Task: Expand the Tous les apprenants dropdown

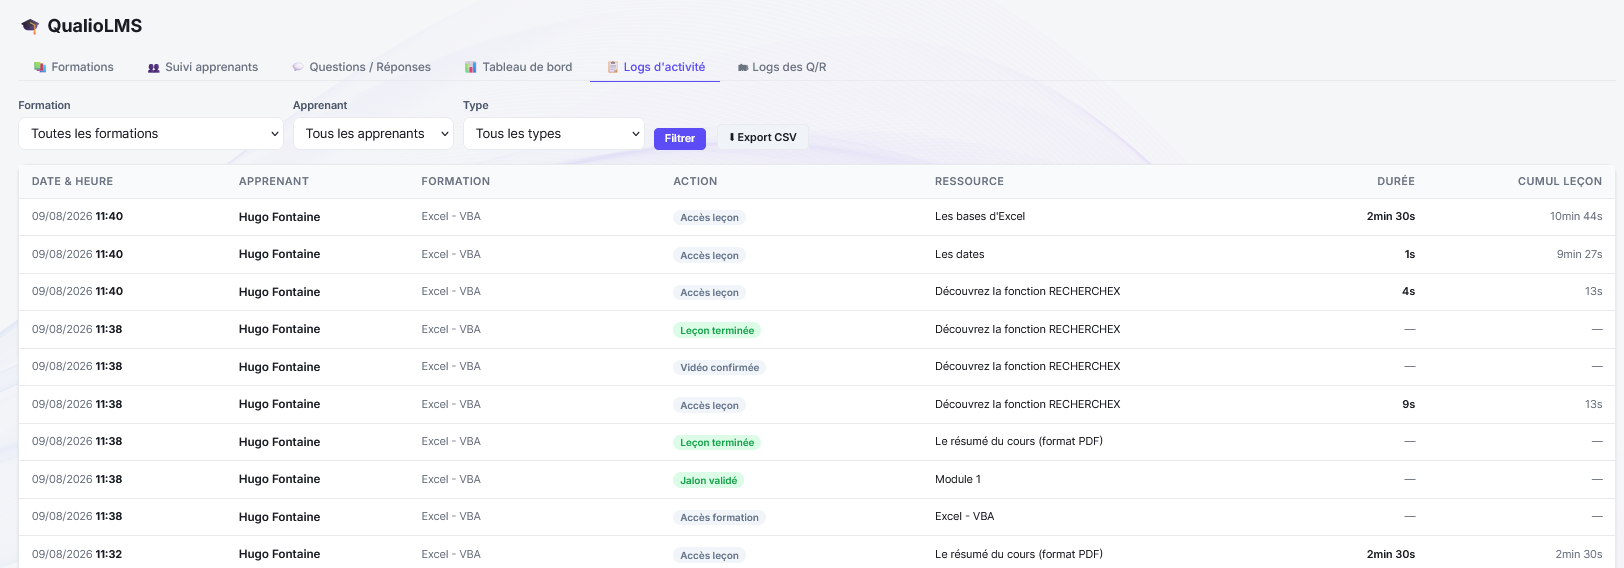Action: 373,134
